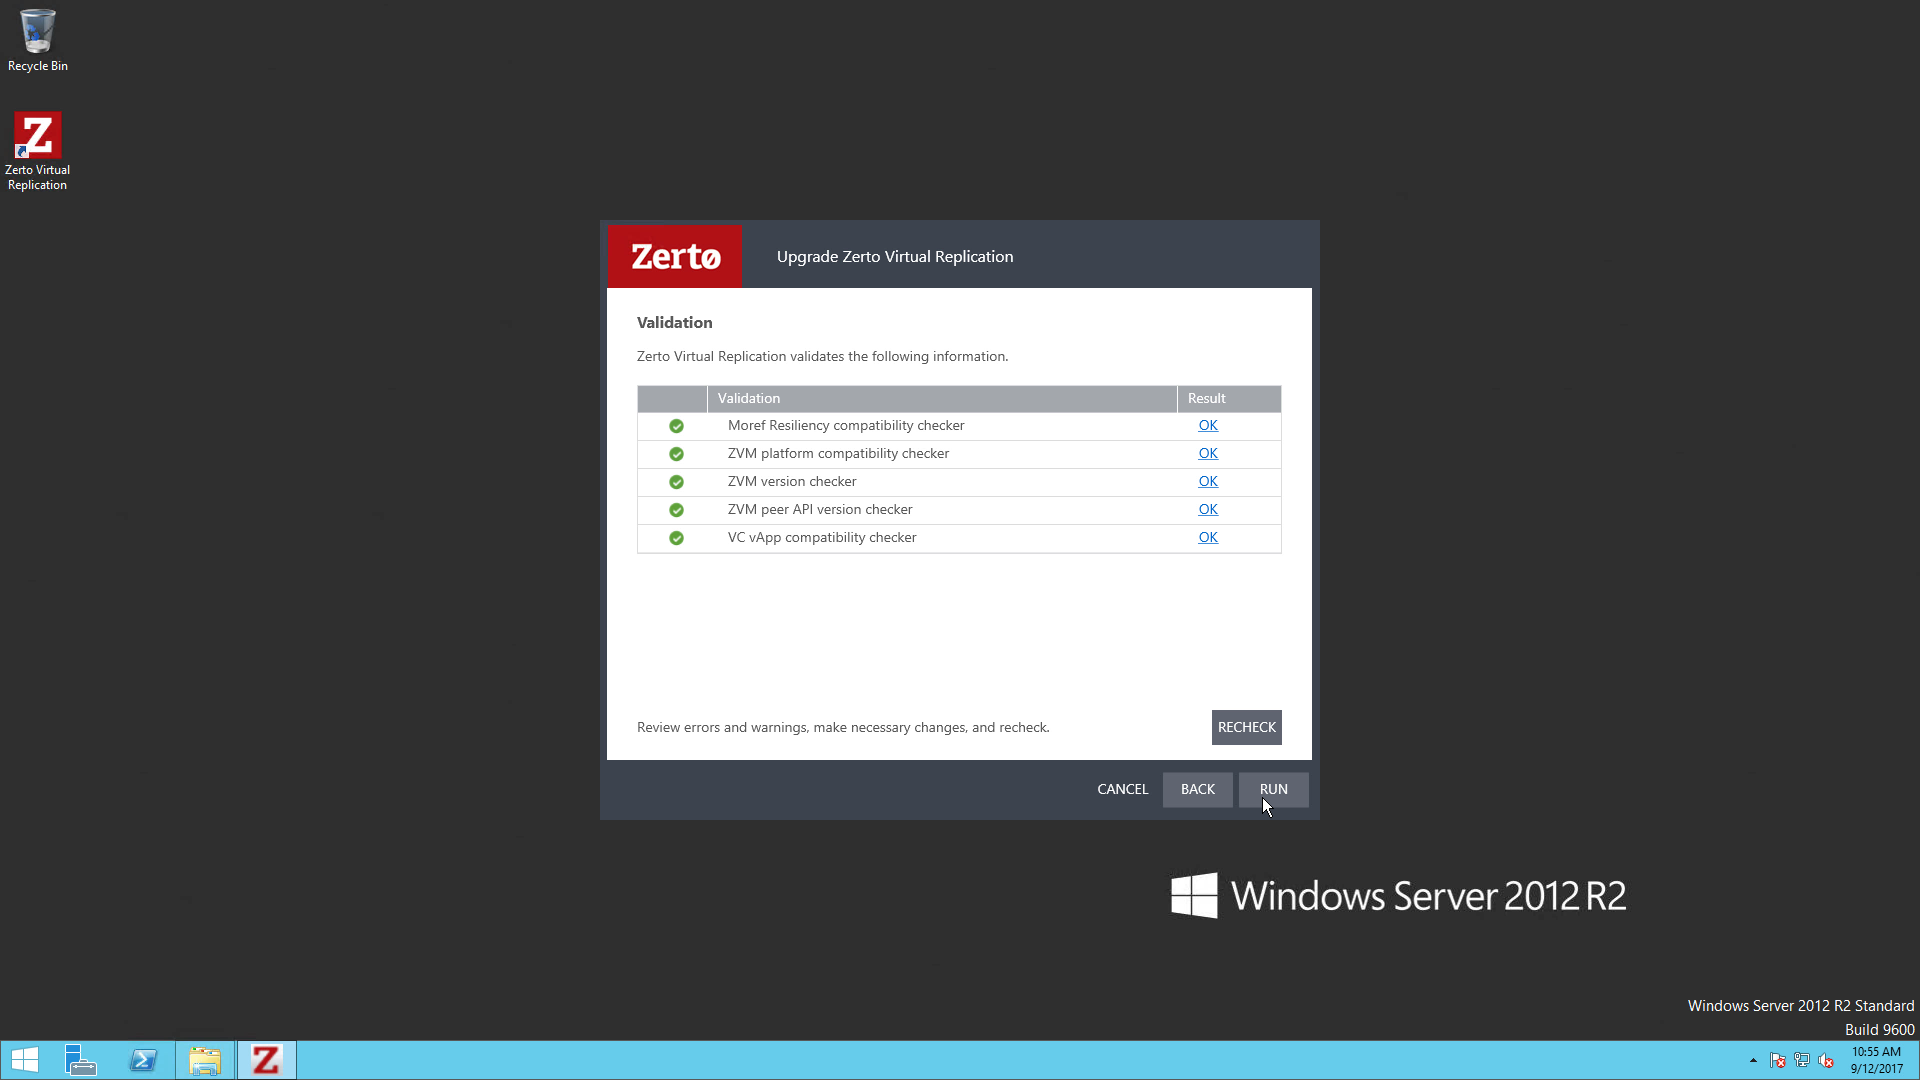Click OK link for VC vApp compatibility
Screen dimensions: 1920x1080
tap(1208, 537)
